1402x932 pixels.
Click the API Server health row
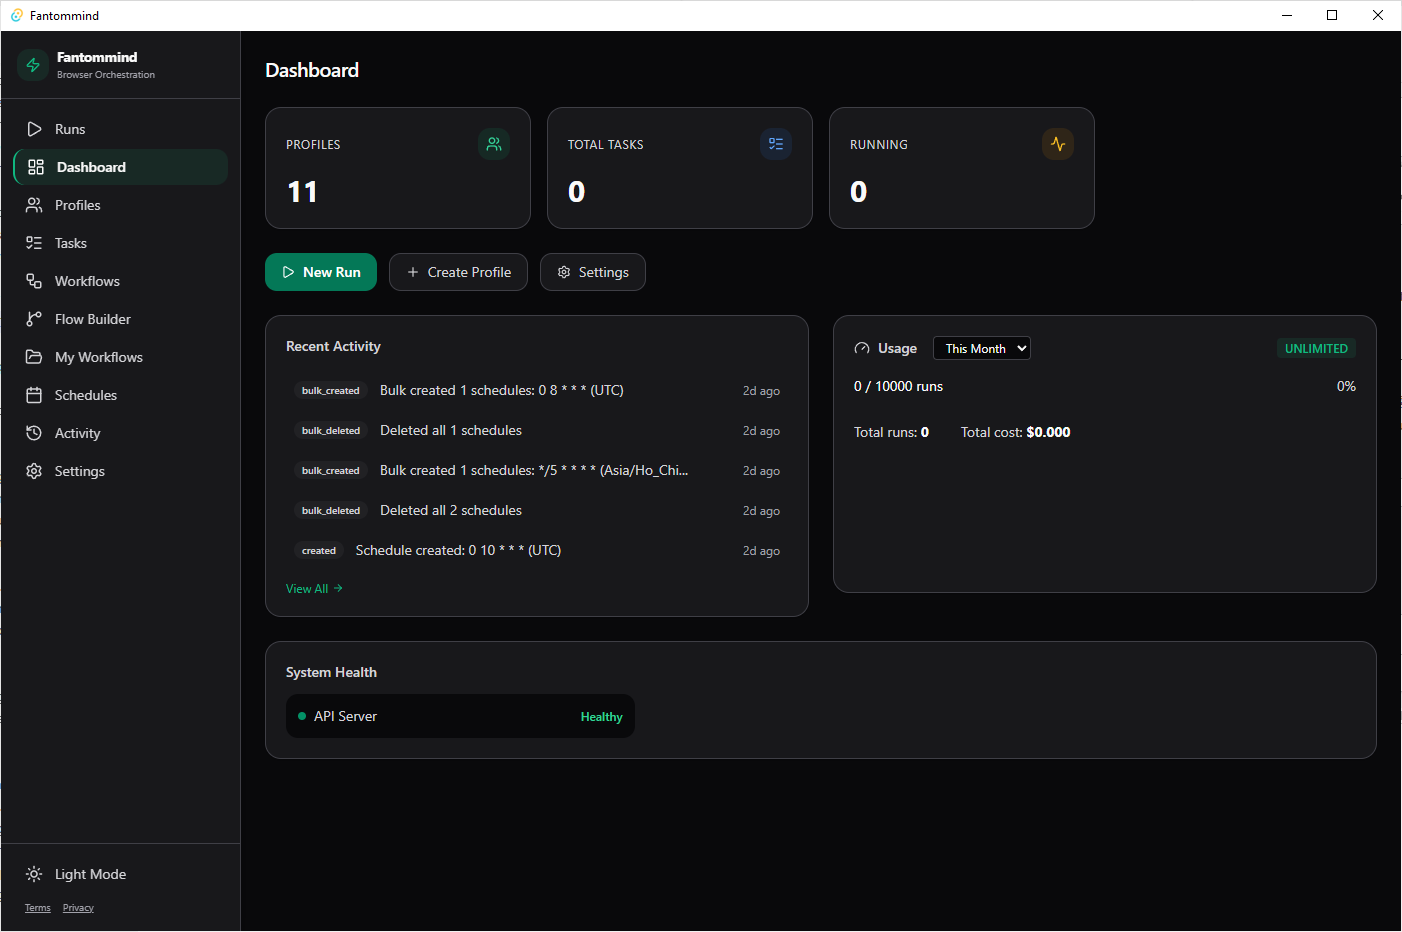click(x=460, y=716)
